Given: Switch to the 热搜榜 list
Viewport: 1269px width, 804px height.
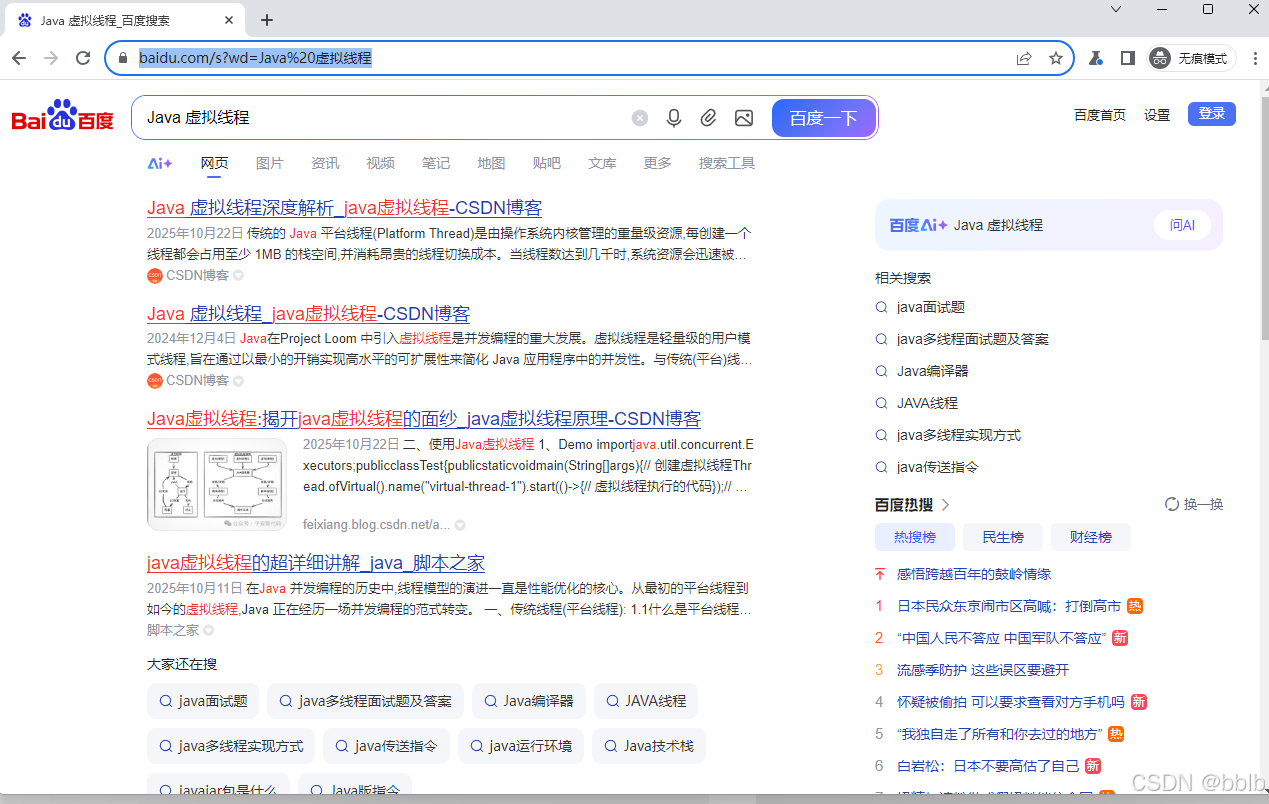Looking at the screenshot, I should (914, 536).
